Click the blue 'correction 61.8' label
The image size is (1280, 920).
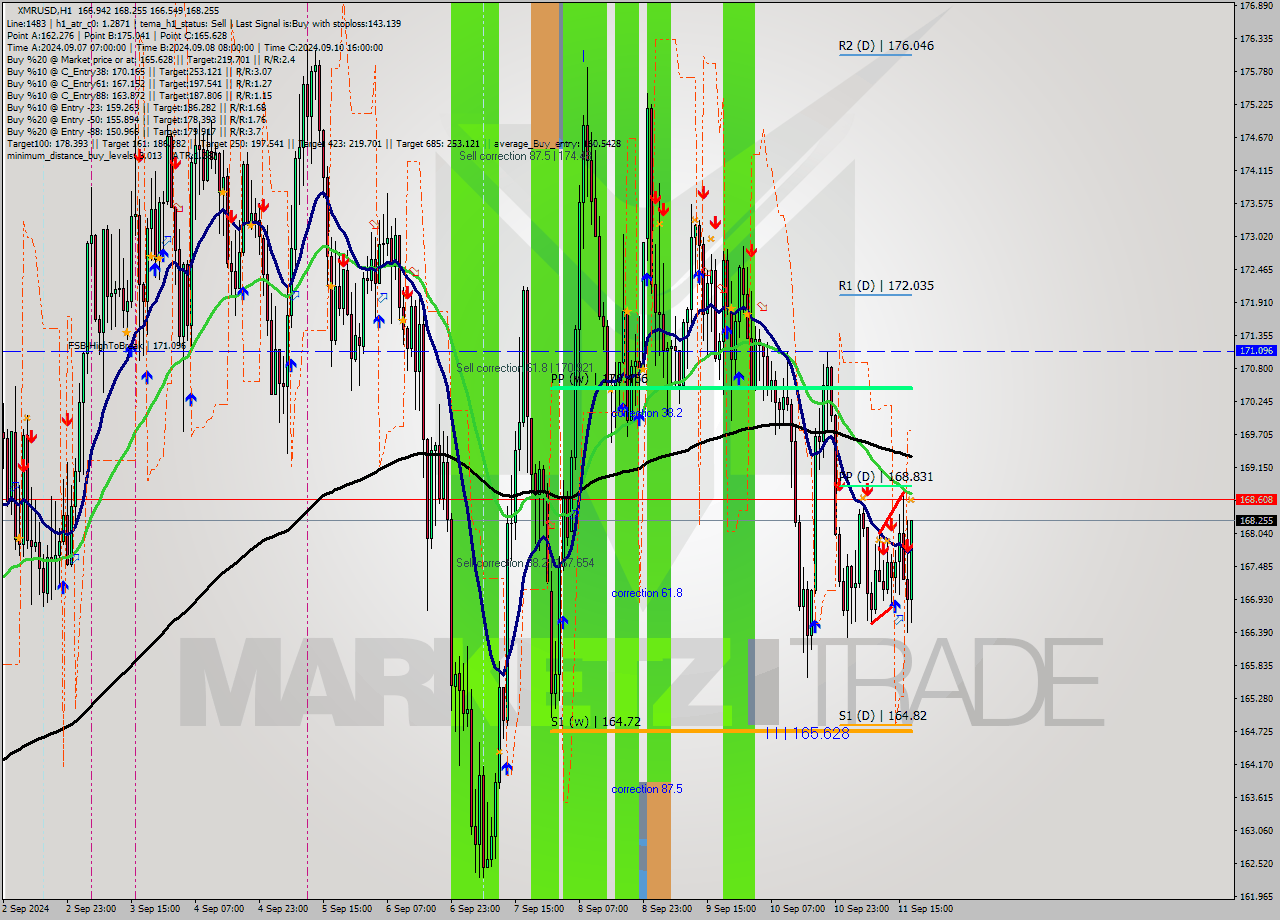tap(647, 593)
